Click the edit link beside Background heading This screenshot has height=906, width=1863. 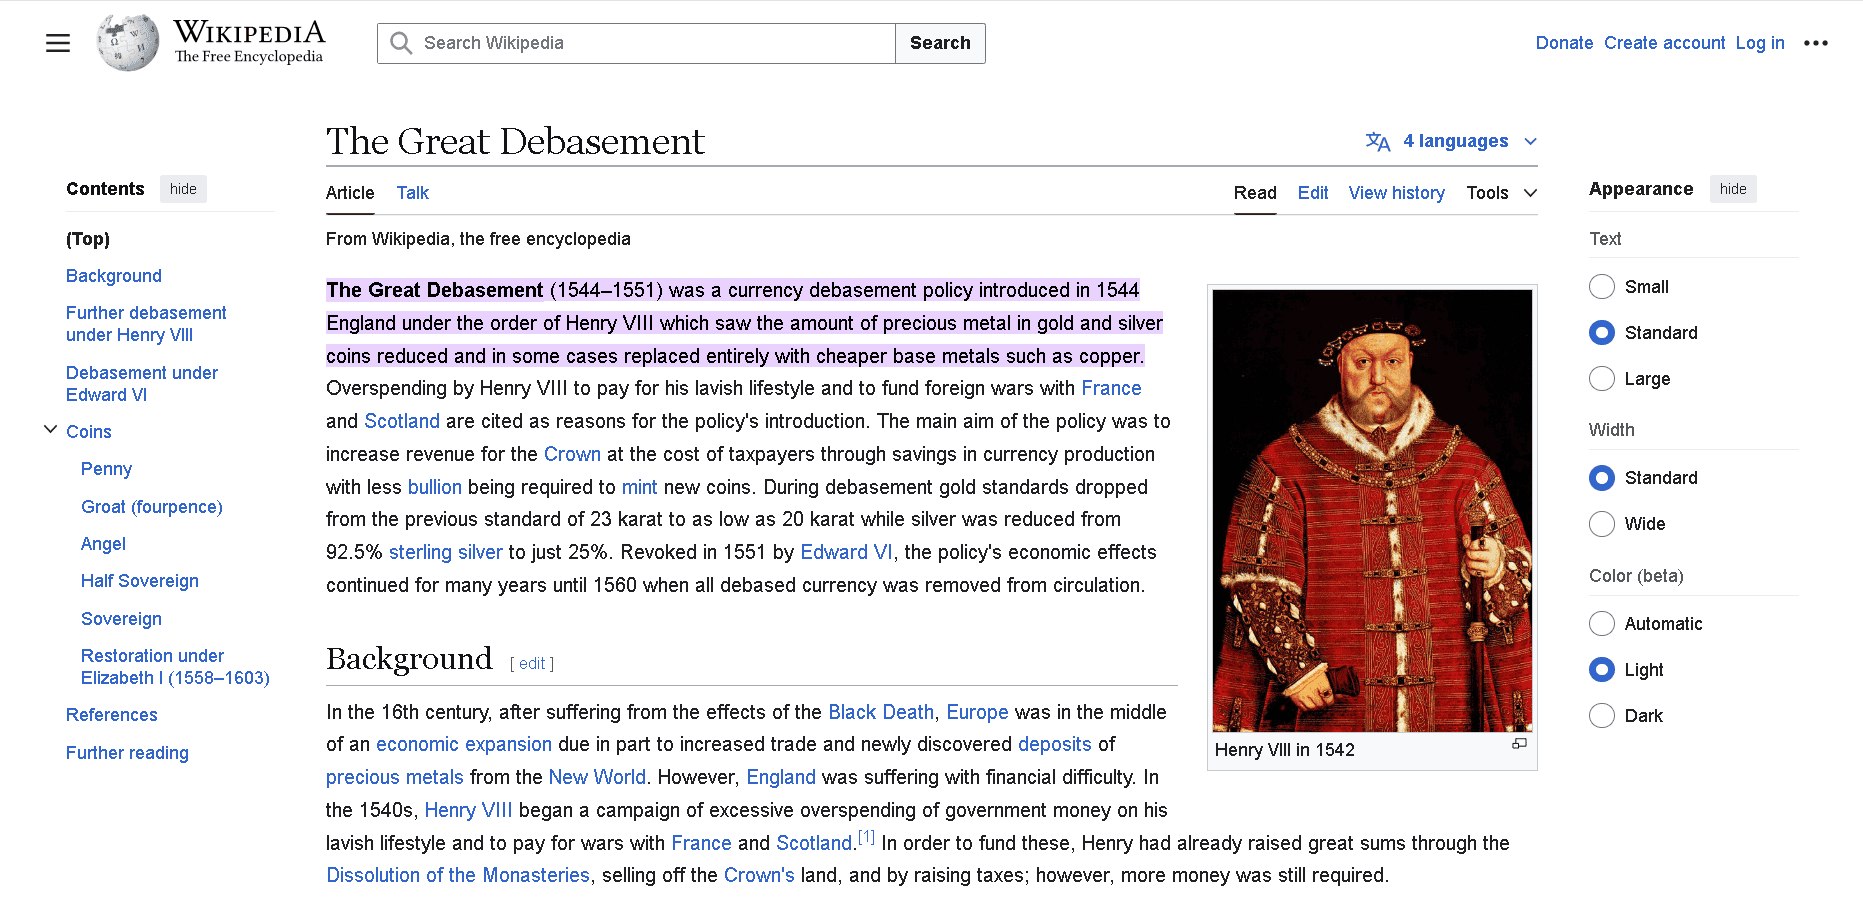(x=532, y=663)
